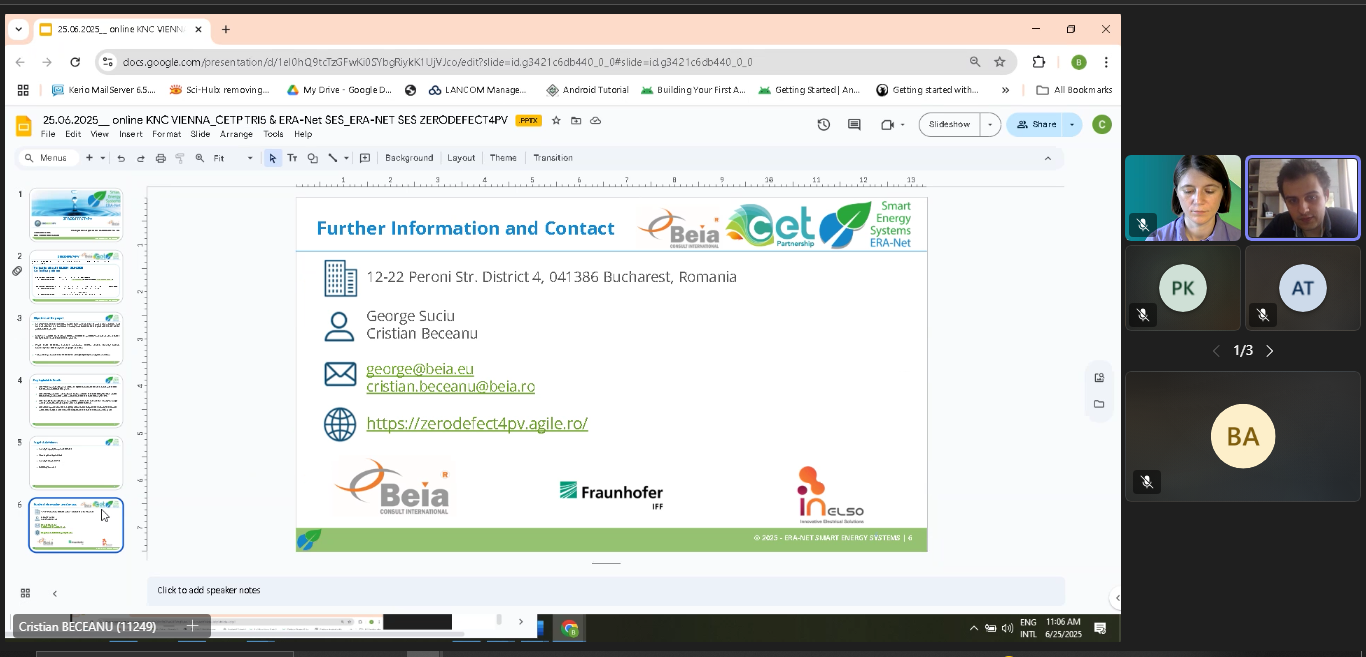Open the comments panel icon

[x=854, y=125]
